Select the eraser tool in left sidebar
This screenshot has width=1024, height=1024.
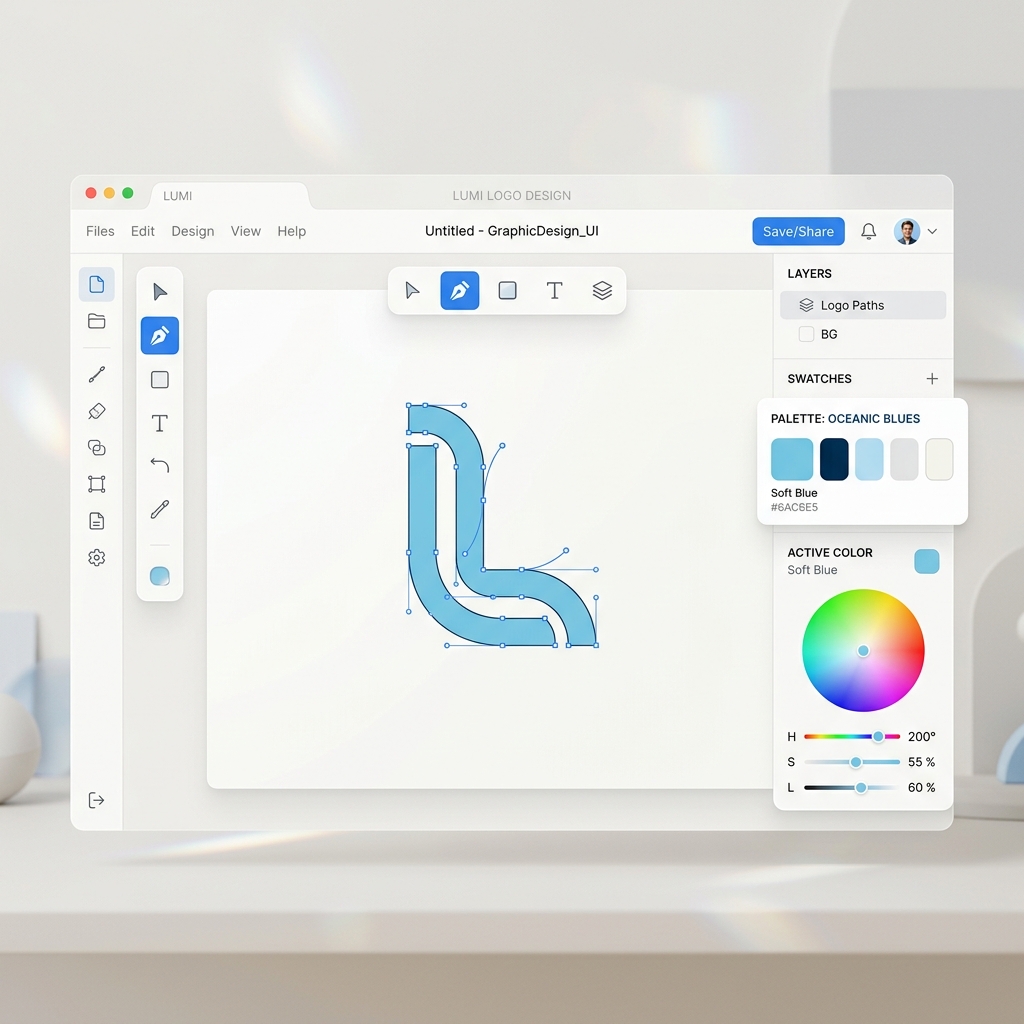97,411
